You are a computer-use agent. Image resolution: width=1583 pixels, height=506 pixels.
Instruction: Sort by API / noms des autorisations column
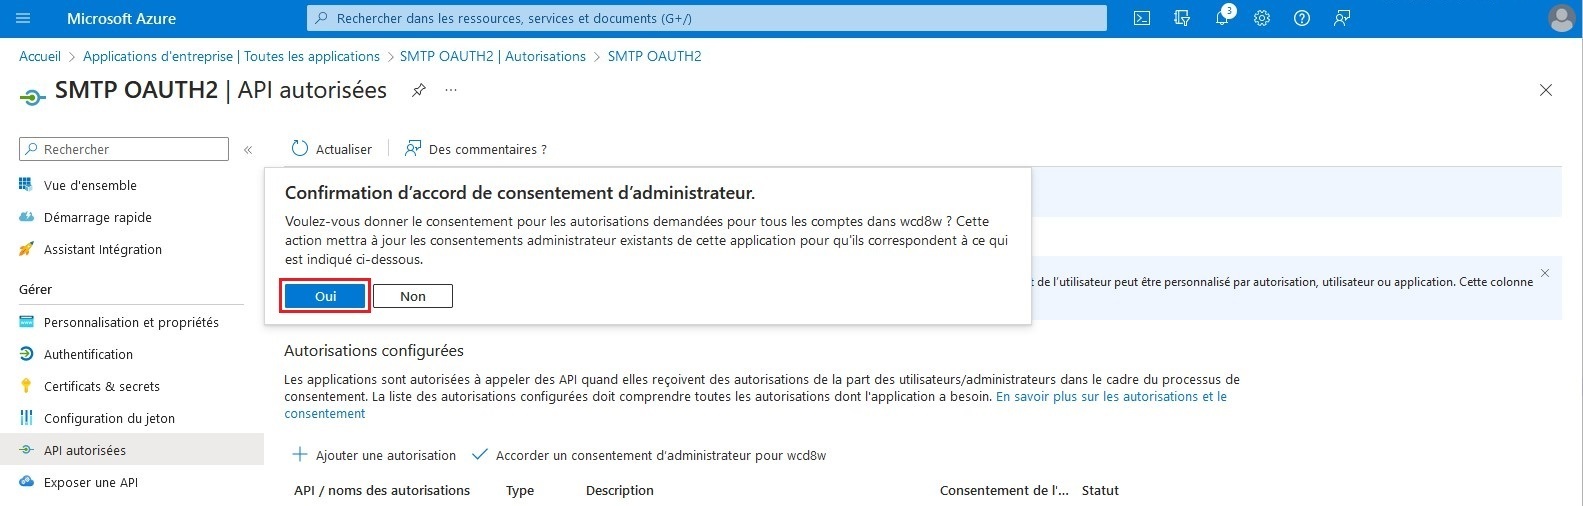382,490
